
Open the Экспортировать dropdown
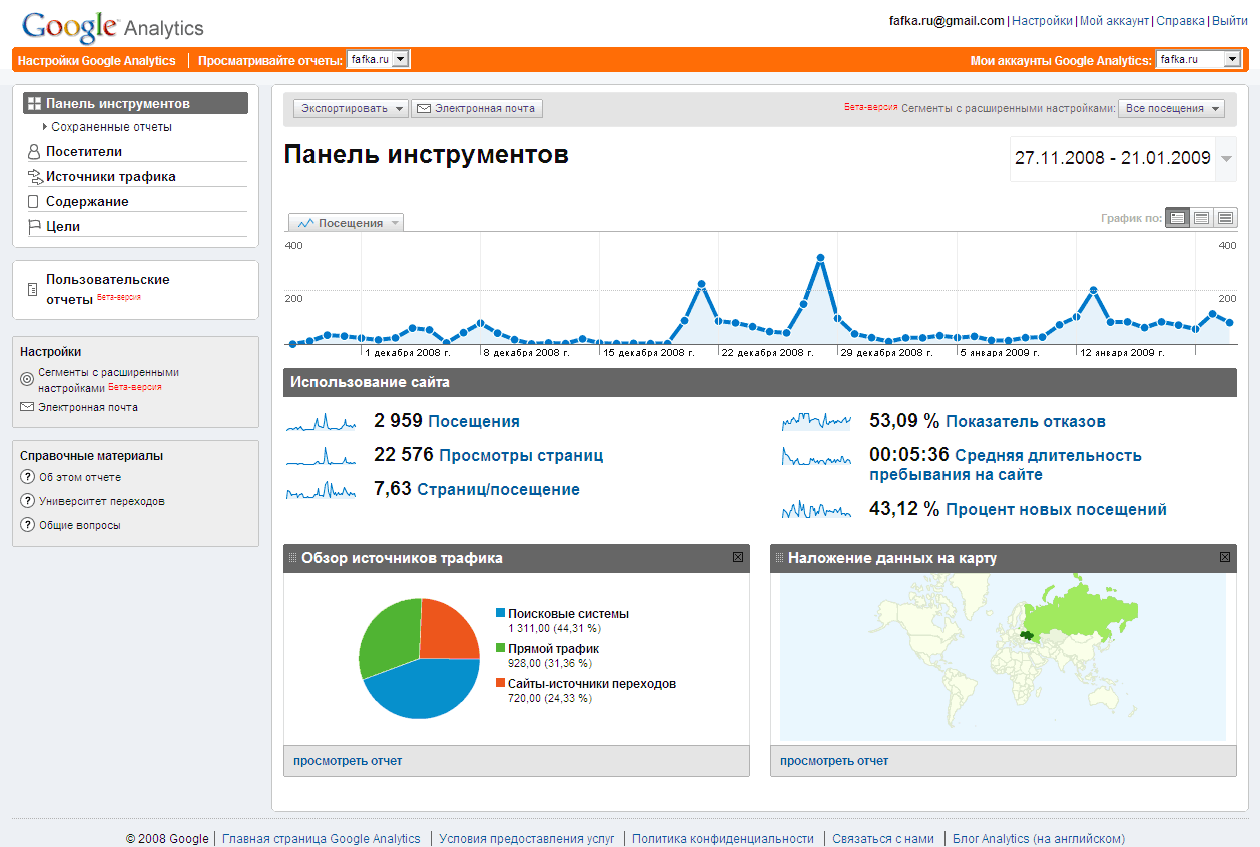coord(351,108)
